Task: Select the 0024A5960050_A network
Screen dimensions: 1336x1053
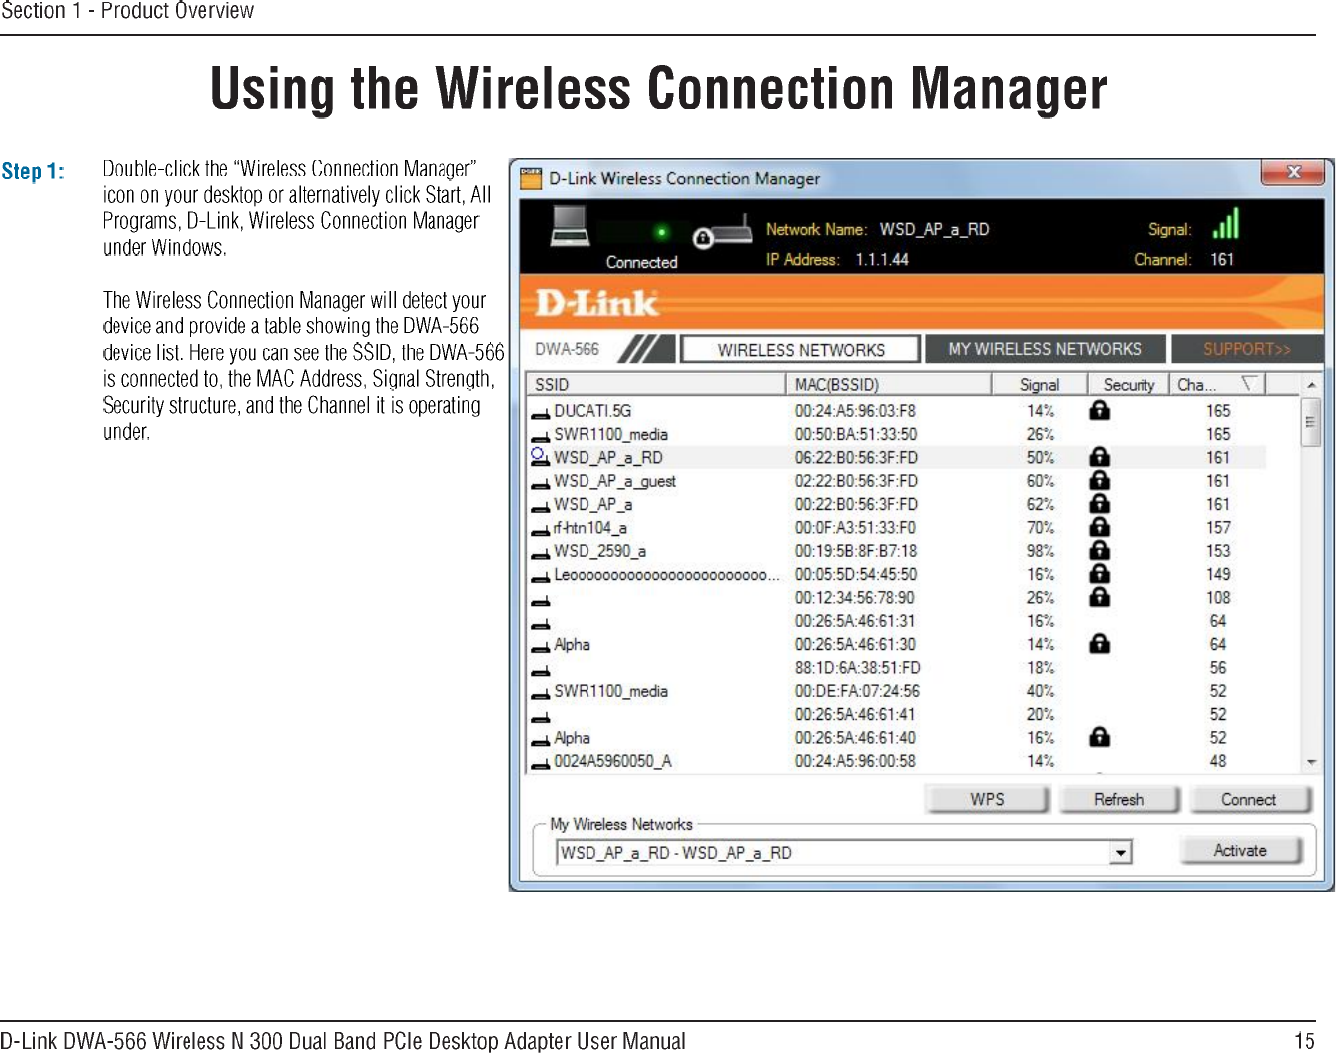Action: [x=897, y=761]
